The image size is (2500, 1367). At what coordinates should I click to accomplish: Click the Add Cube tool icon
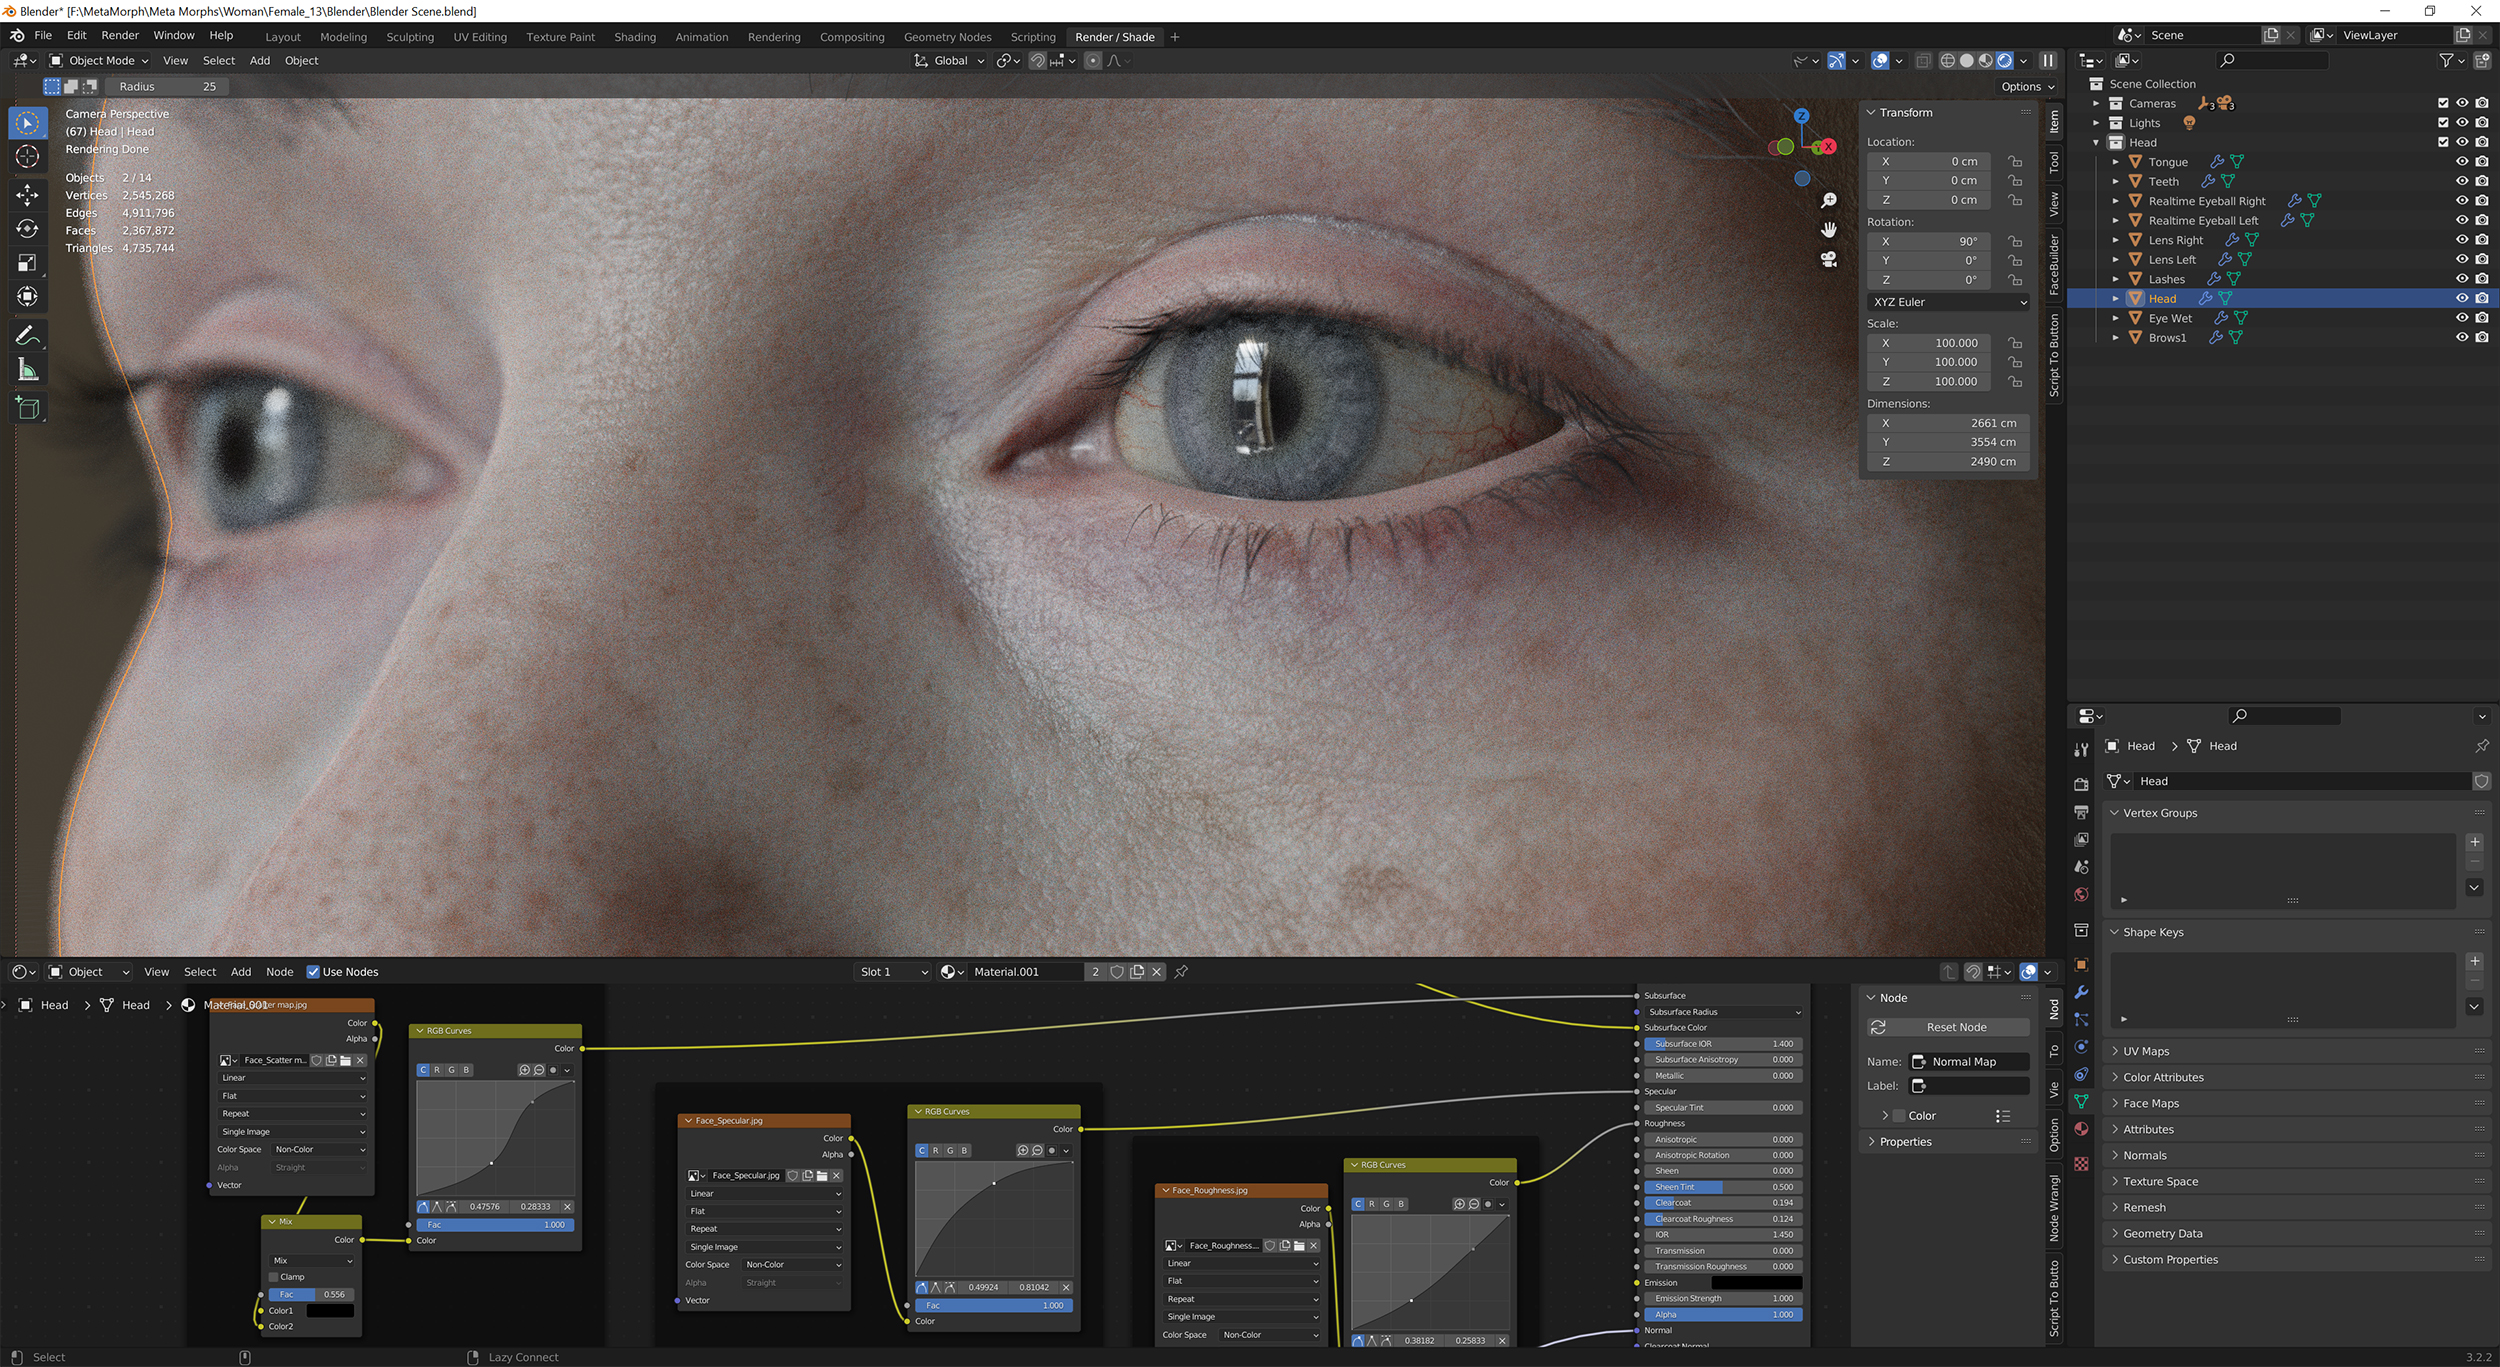27,408
